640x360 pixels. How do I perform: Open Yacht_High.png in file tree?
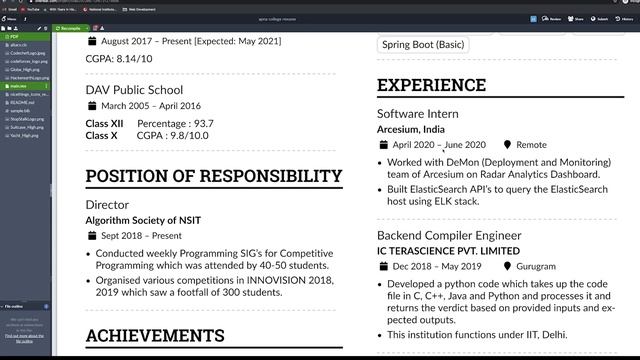(x=25, y=136)
